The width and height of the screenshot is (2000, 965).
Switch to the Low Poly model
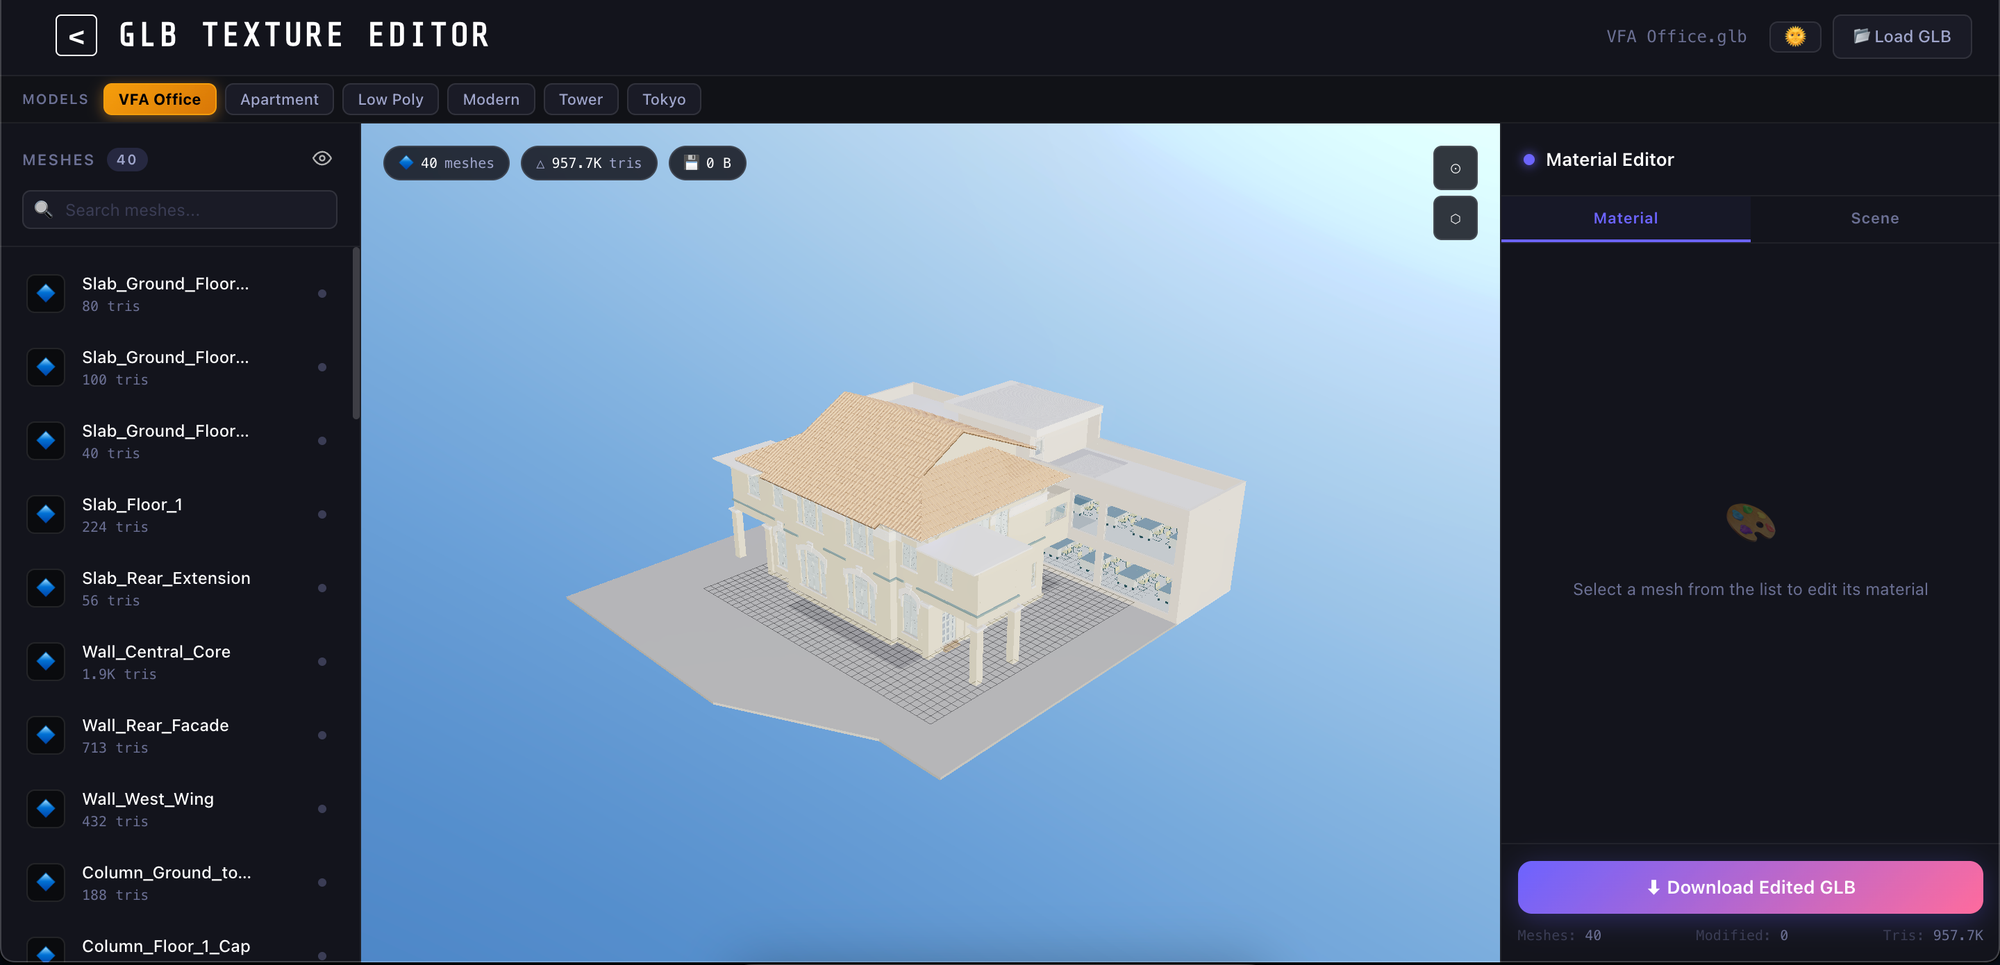pos(390,99)
